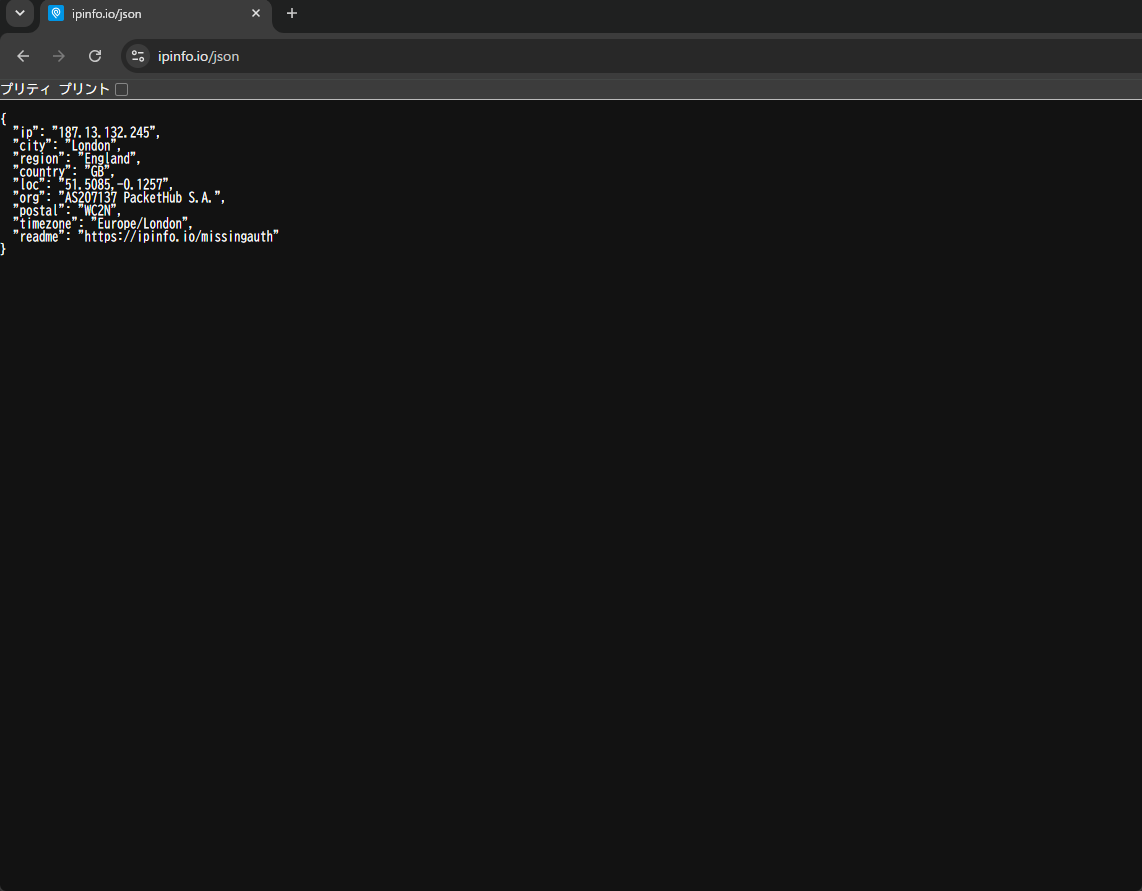
Task: Enable the pretty print checkbox
Action: pos(122,90)
